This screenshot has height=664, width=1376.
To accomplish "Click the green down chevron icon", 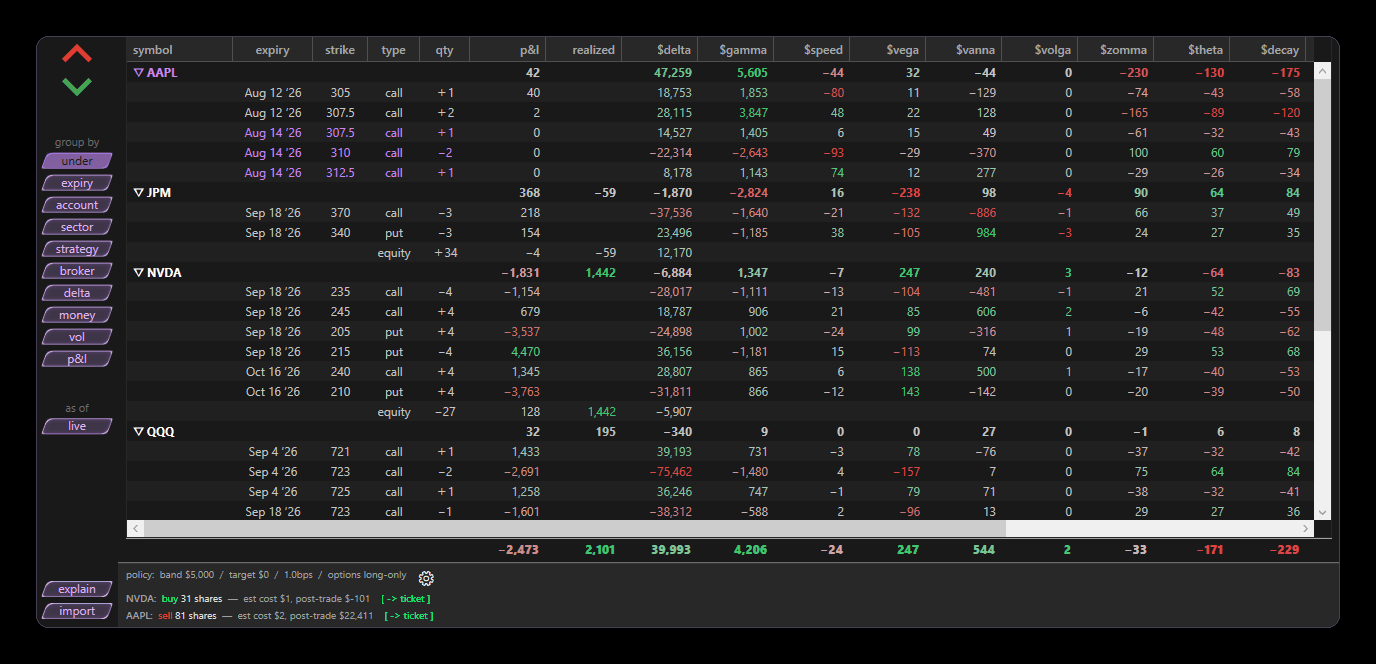I will click(x=77, y=87).
